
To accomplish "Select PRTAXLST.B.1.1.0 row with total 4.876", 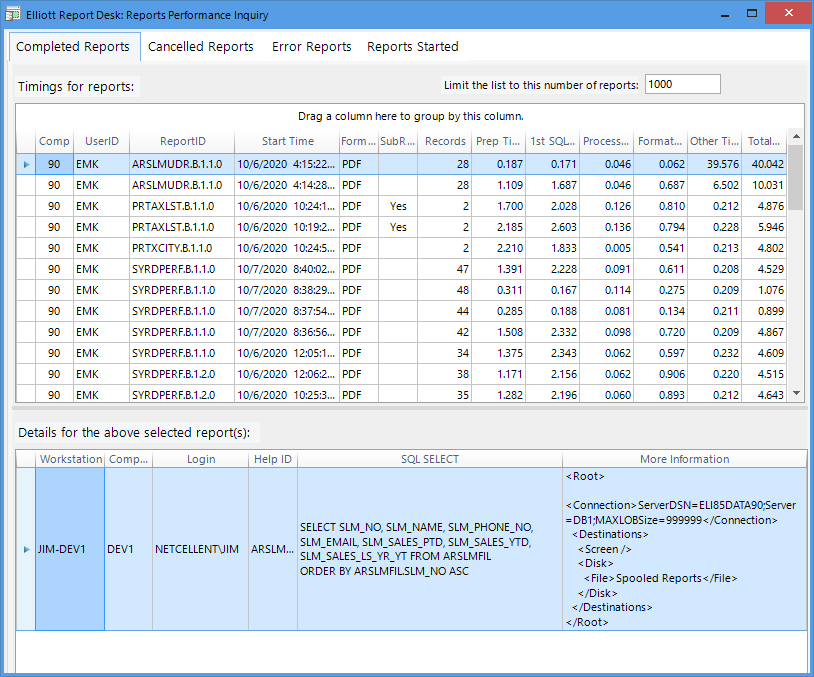I will pyautogui.click(x=401, y=206).
